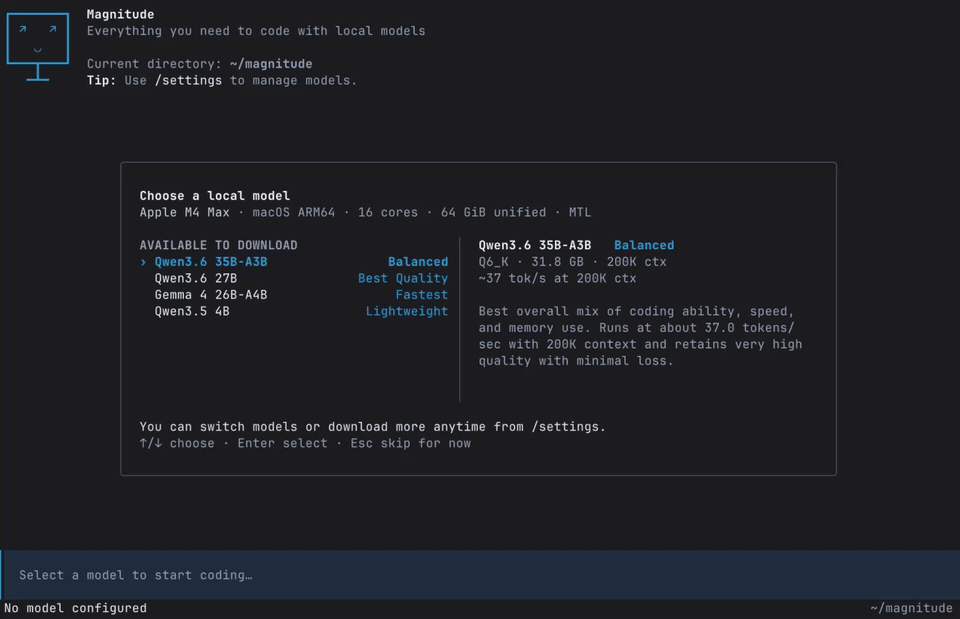Click the selection arrow beside Qwen3.6 35B-A3B

(x=143, y=262)
